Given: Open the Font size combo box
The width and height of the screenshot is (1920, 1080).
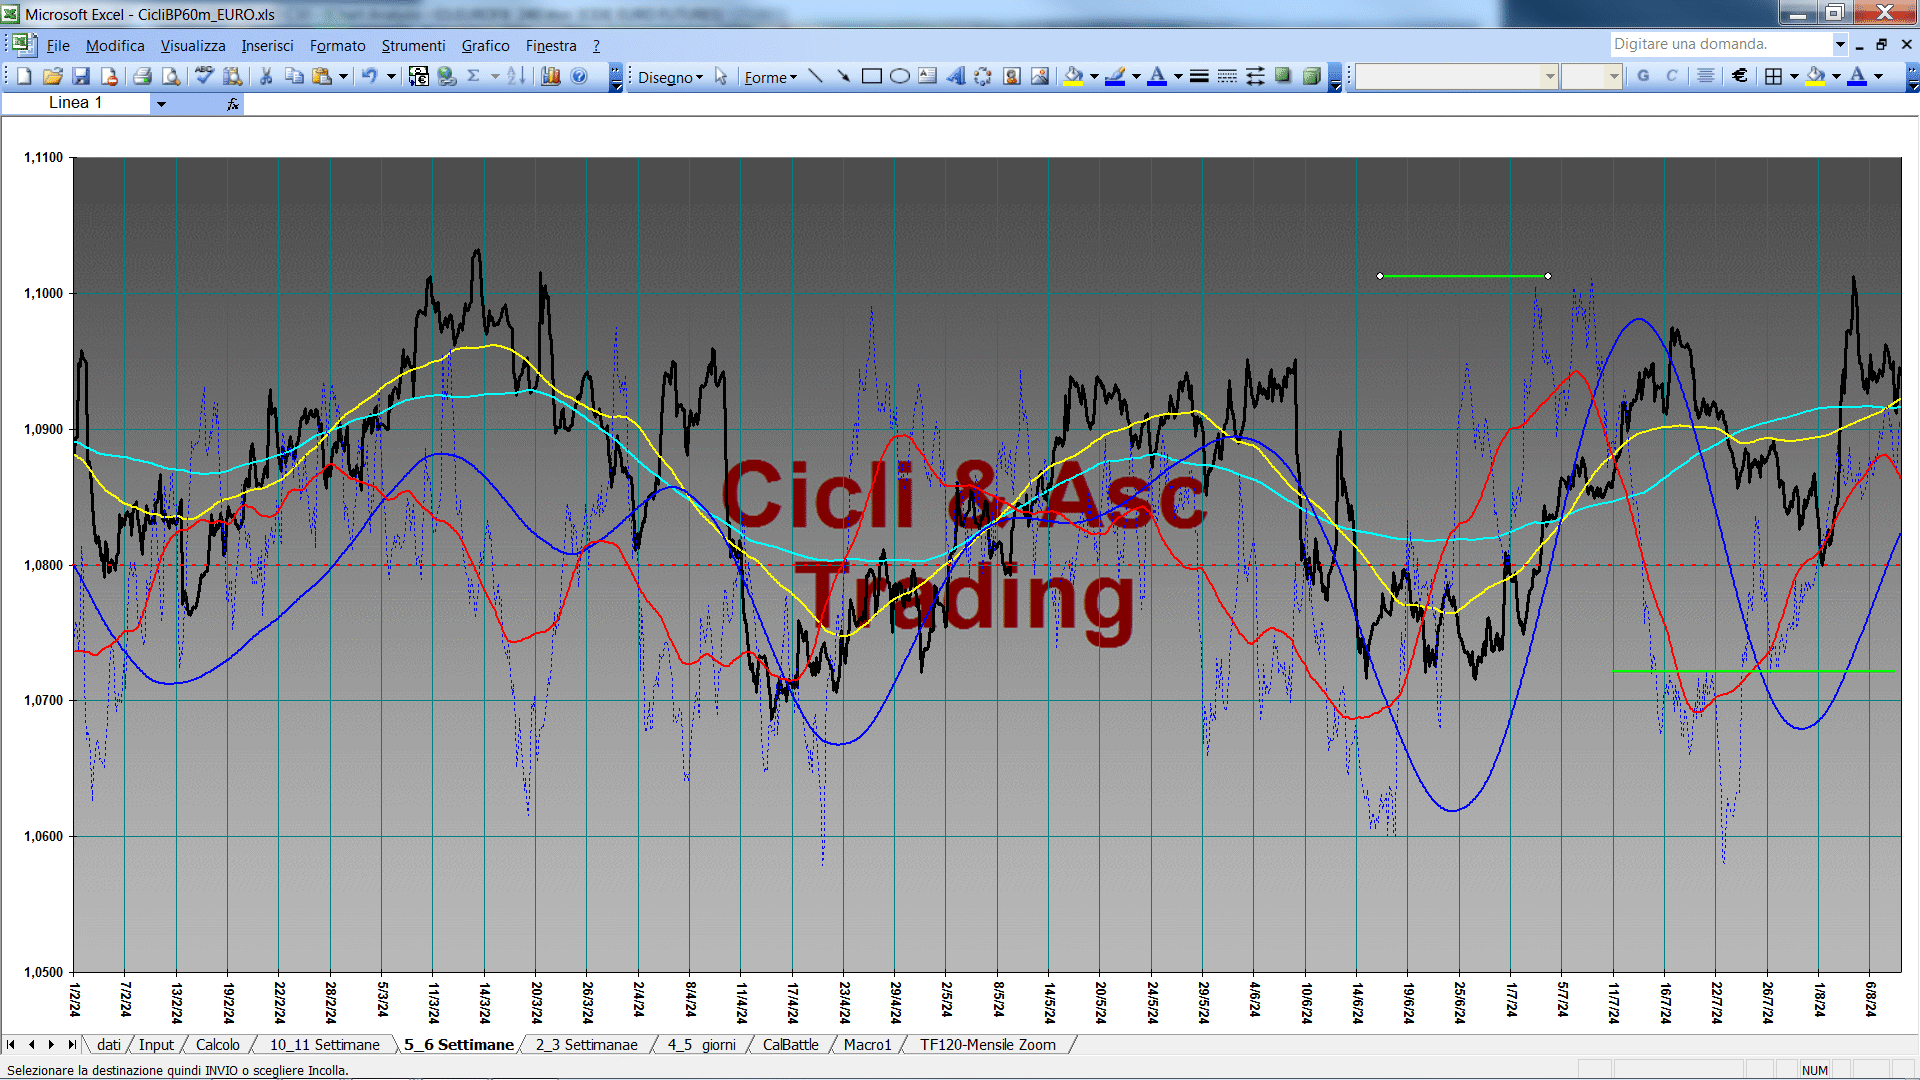Looking at the screenshot, I should pos(1591,76).
